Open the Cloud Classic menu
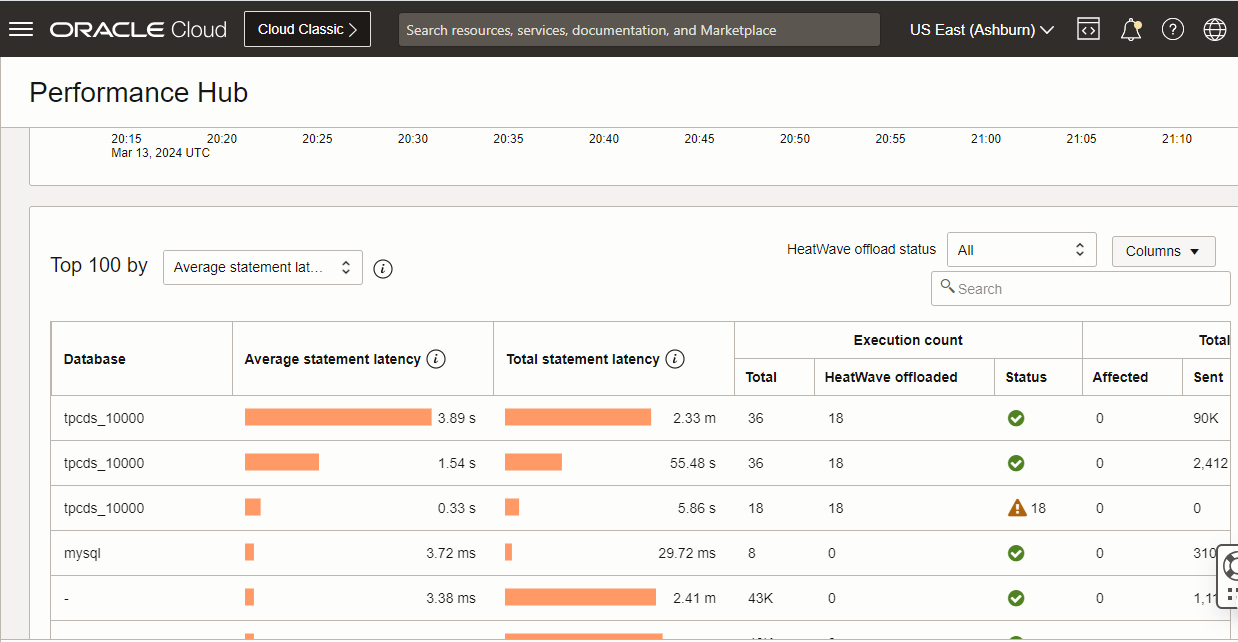Image resolution: width=1238 pixels, height=642 pixels. (307, 29)
